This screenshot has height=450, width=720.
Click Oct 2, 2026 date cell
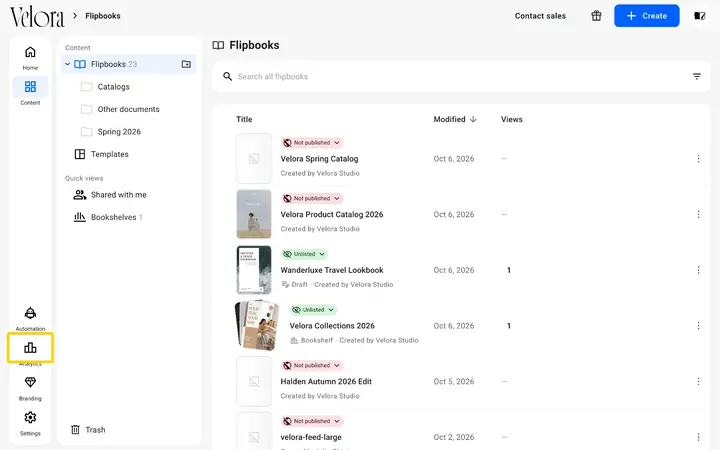pyautogui.click(x=454, y=437)
